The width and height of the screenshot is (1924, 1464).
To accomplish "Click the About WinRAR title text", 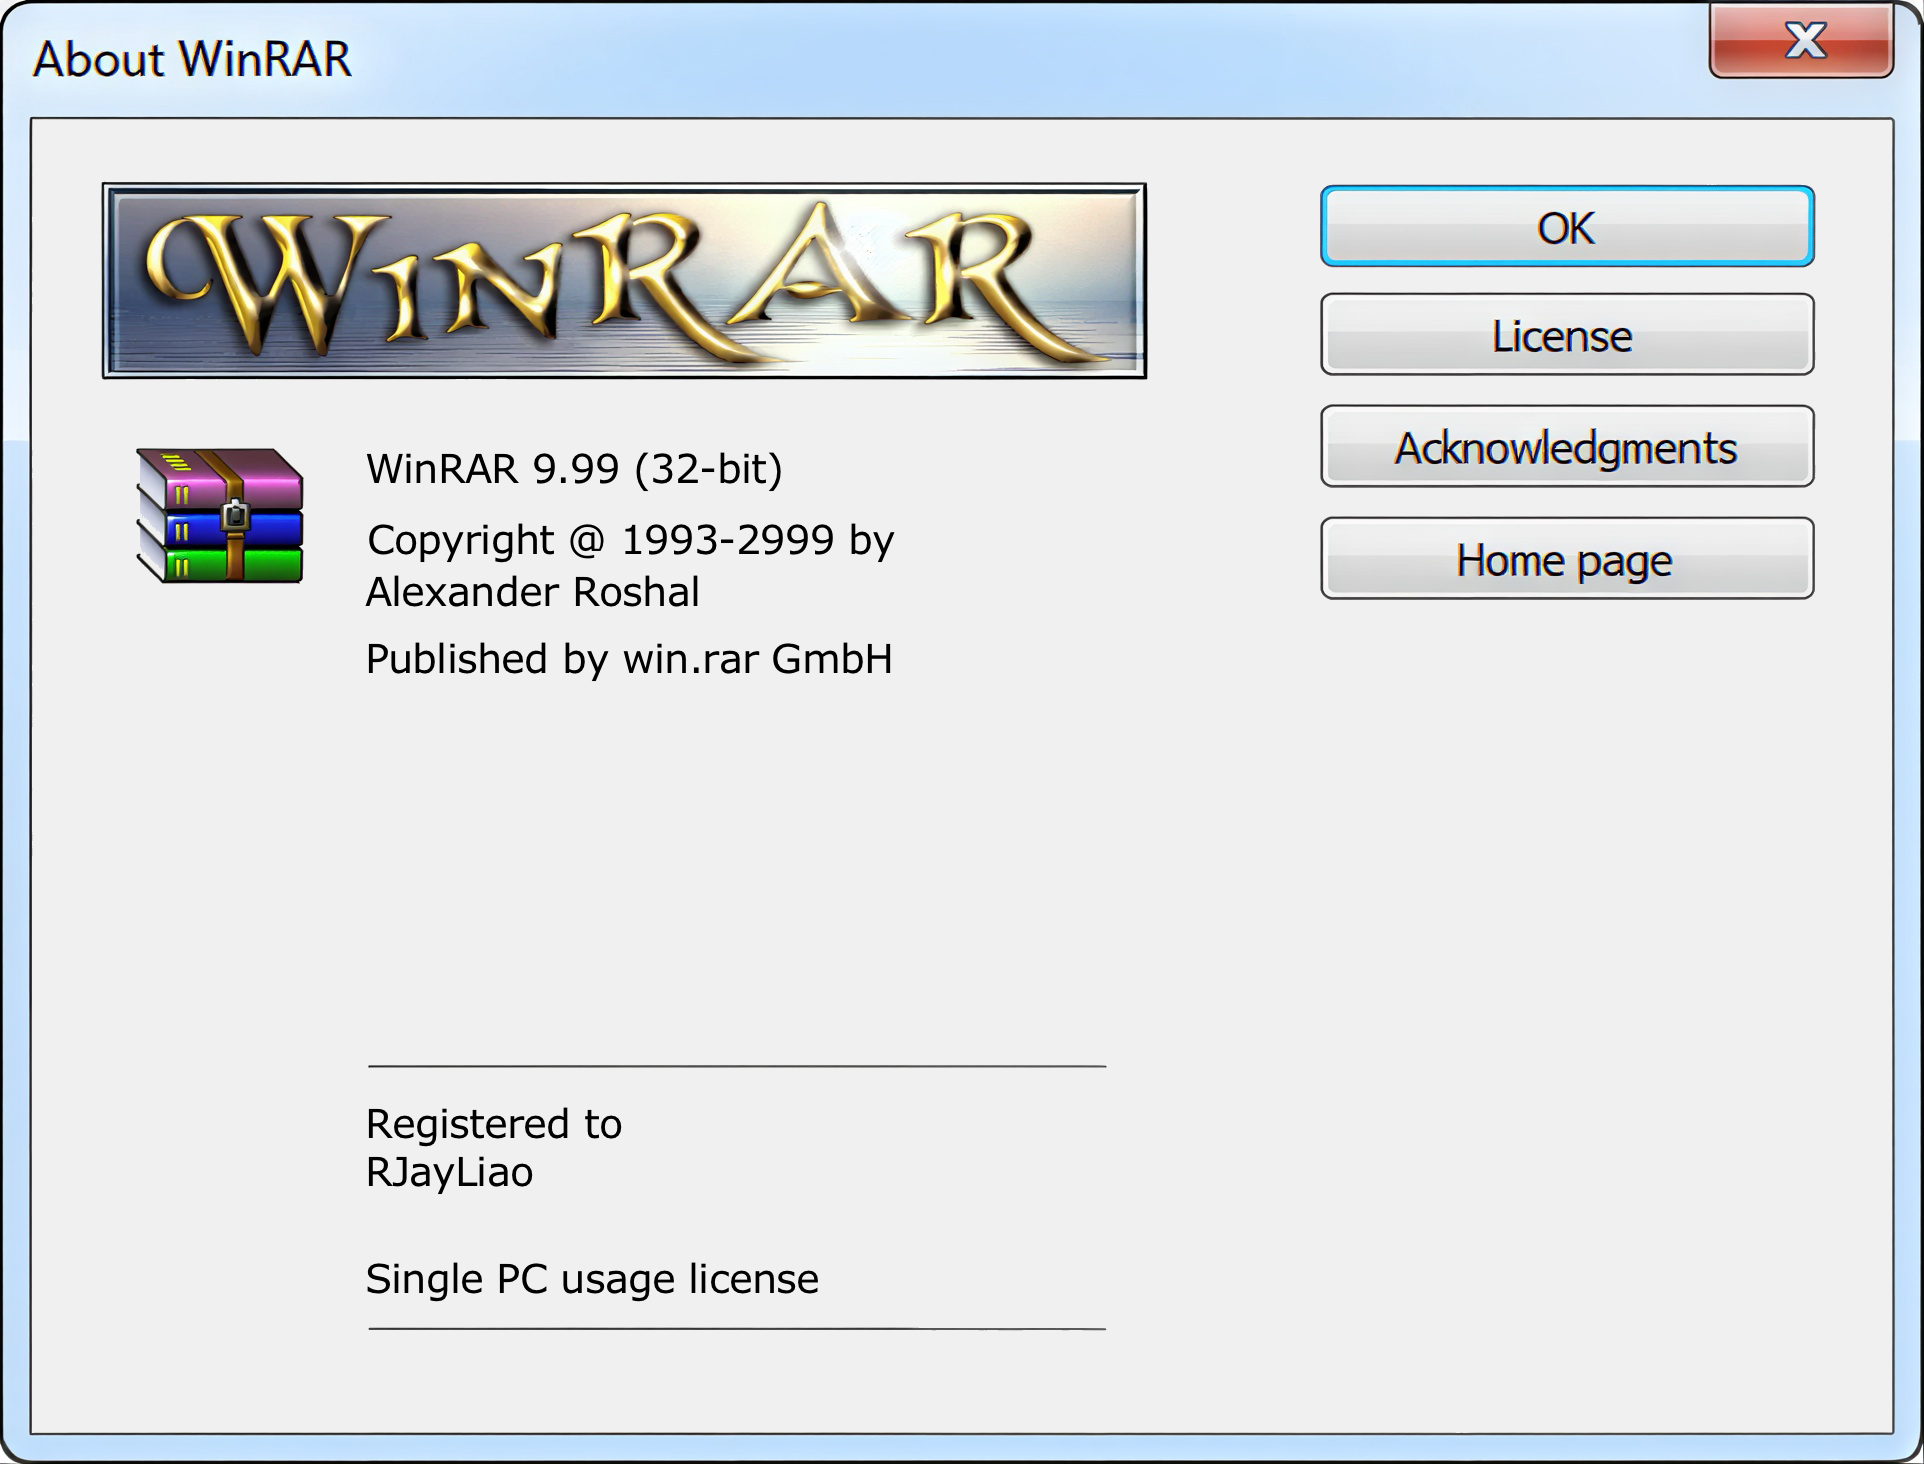I will click(192, 59).
